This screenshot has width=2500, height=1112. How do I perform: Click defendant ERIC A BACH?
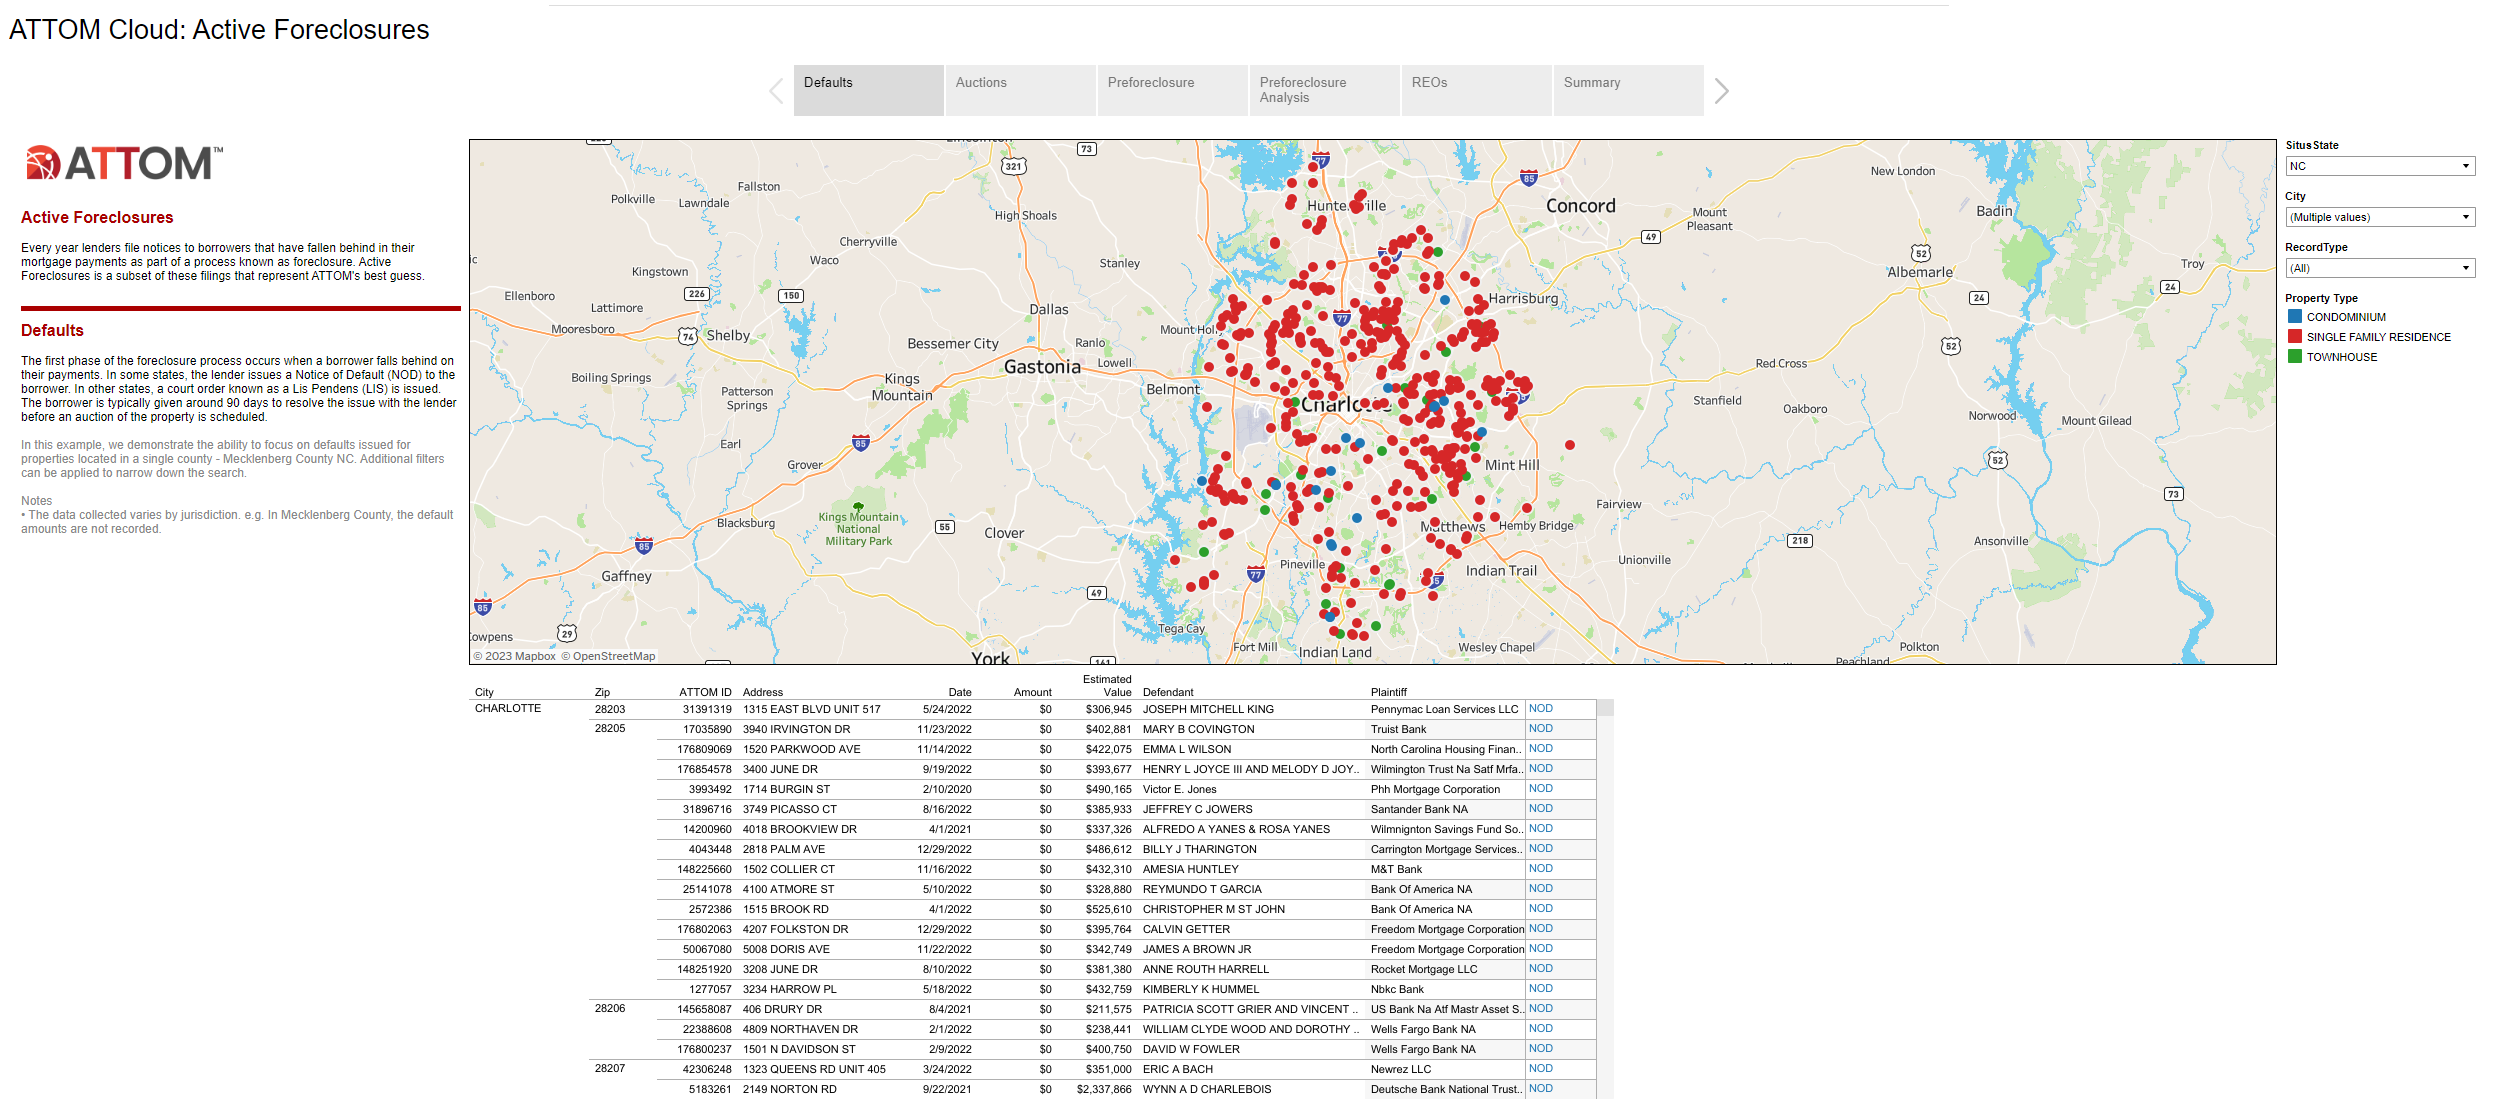[1178, 1069]
